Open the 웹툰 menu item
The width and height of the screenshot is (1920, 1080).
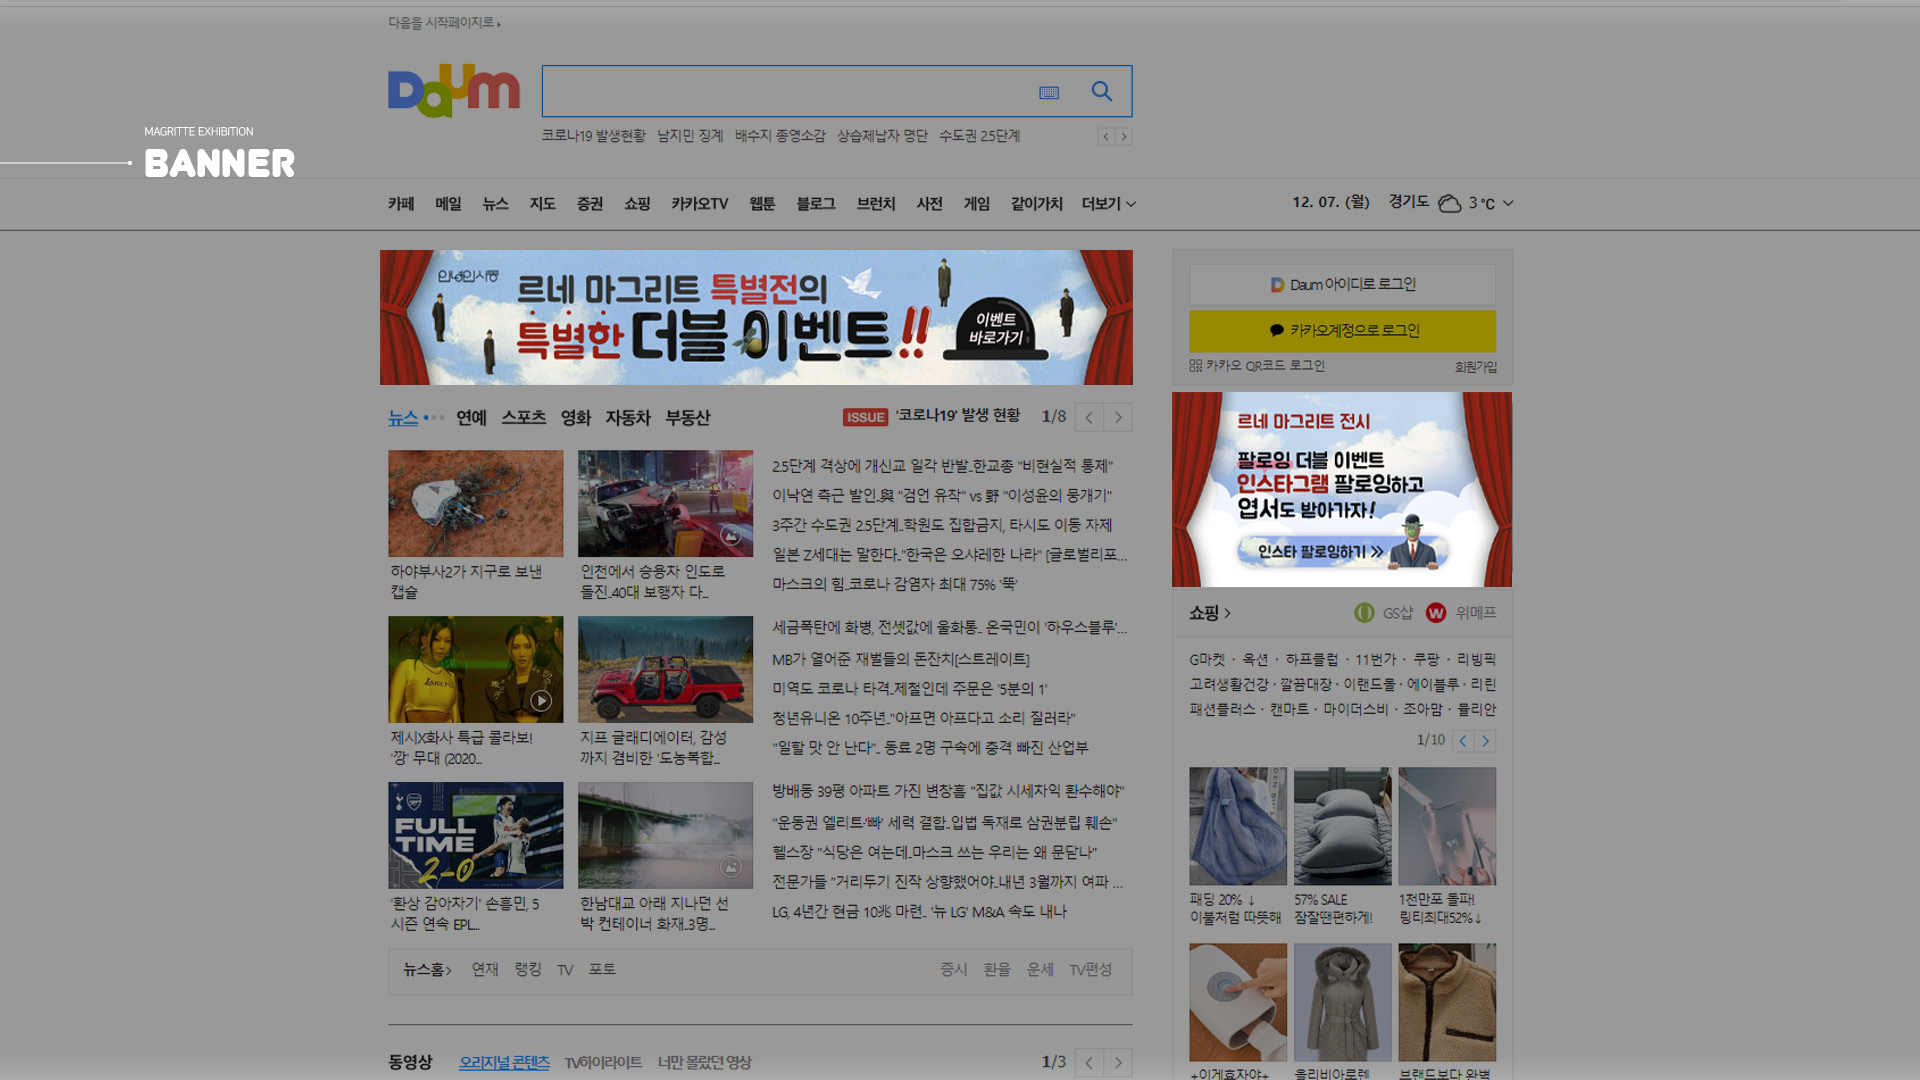[x=762, y=204]
